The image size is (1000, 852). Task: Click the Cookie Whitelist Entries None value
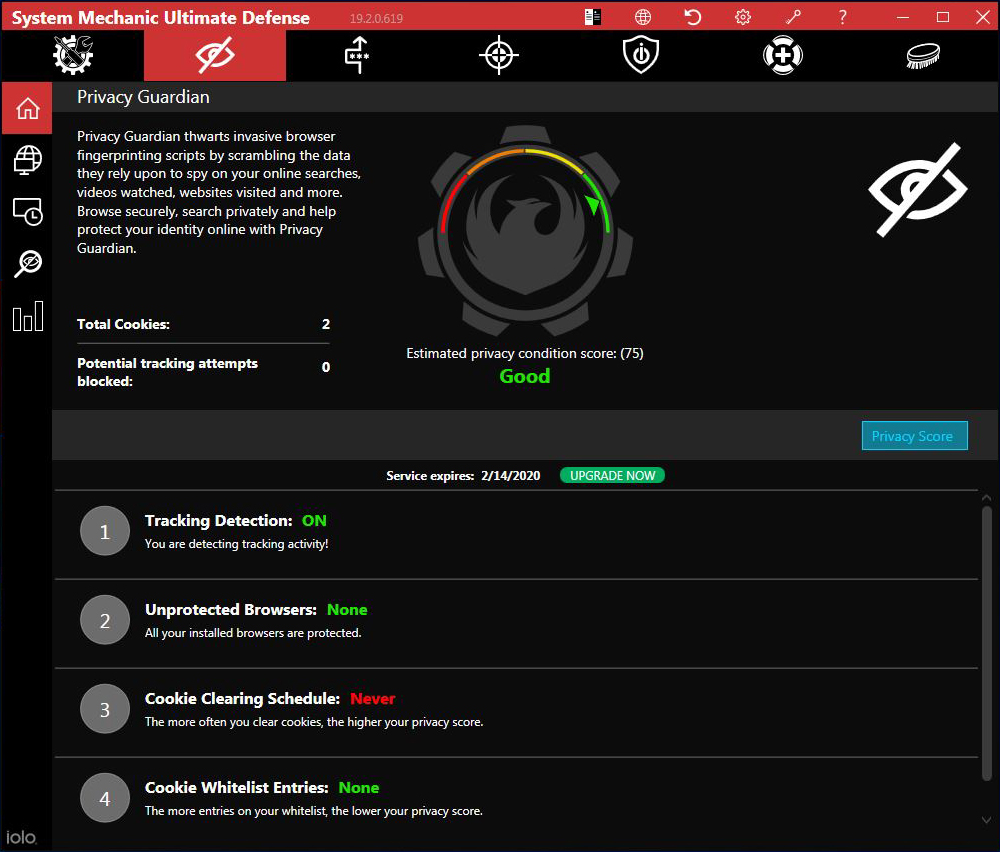pyautogui.click(x=358, y=788)
